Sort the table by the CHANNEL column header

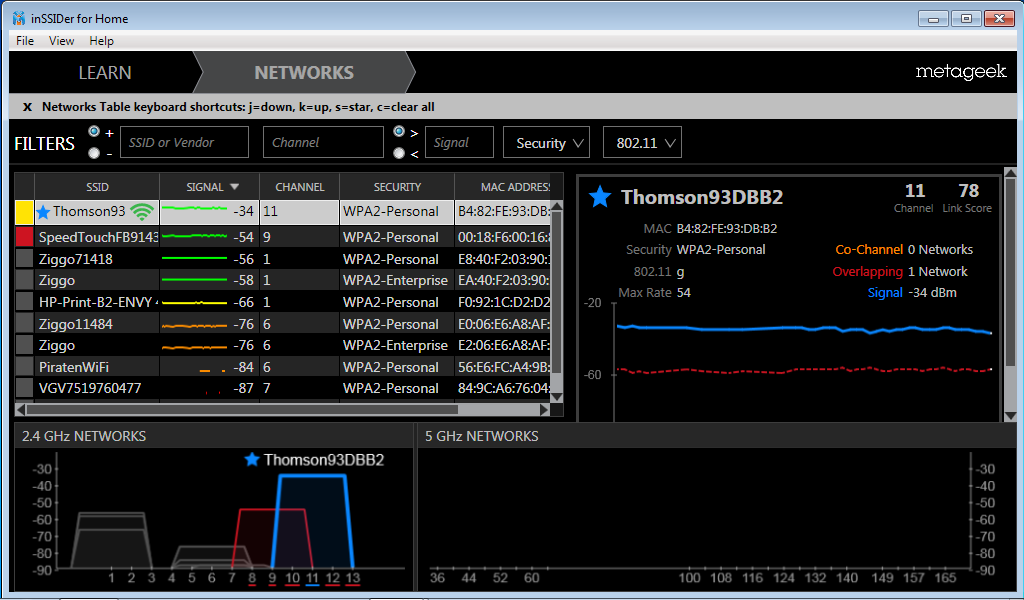point(298,186)
